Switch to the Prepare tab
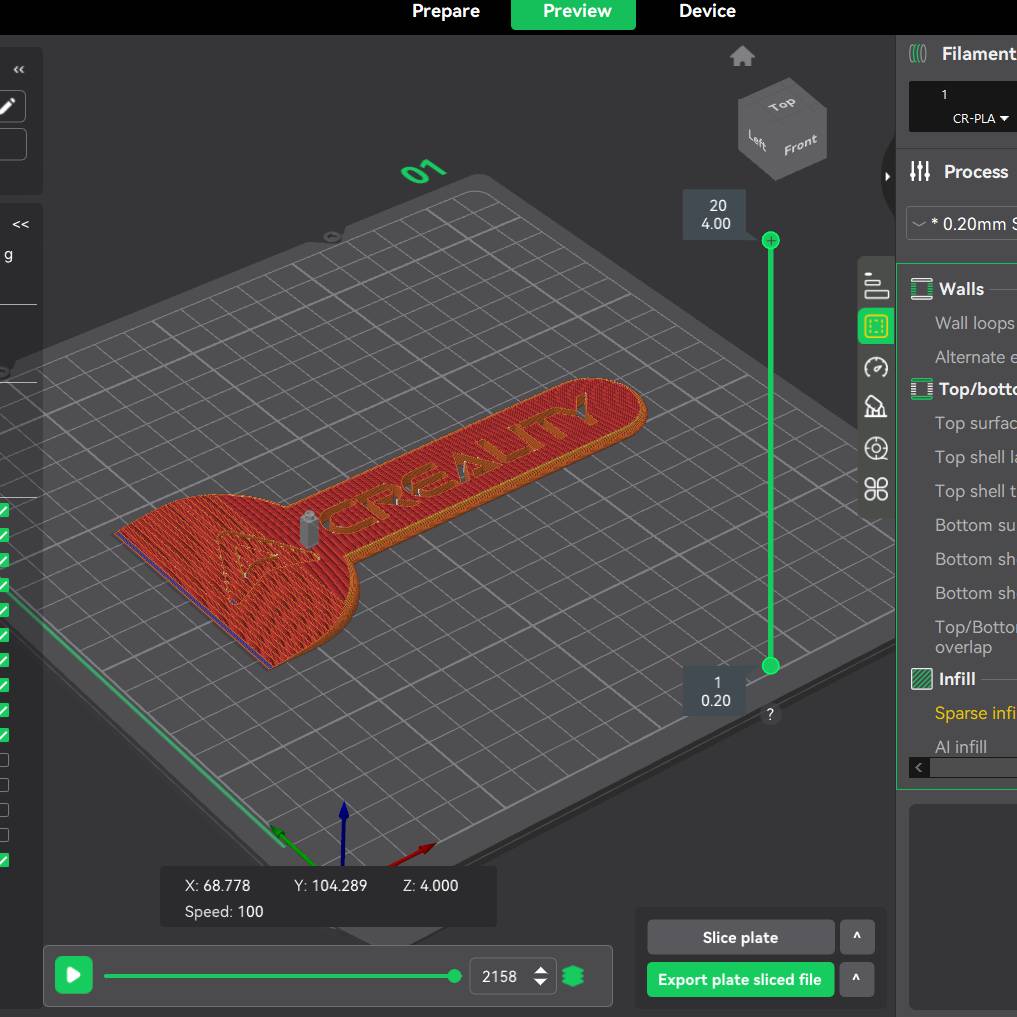Viewport: 1017px width, 1017px height. (446, 12)
